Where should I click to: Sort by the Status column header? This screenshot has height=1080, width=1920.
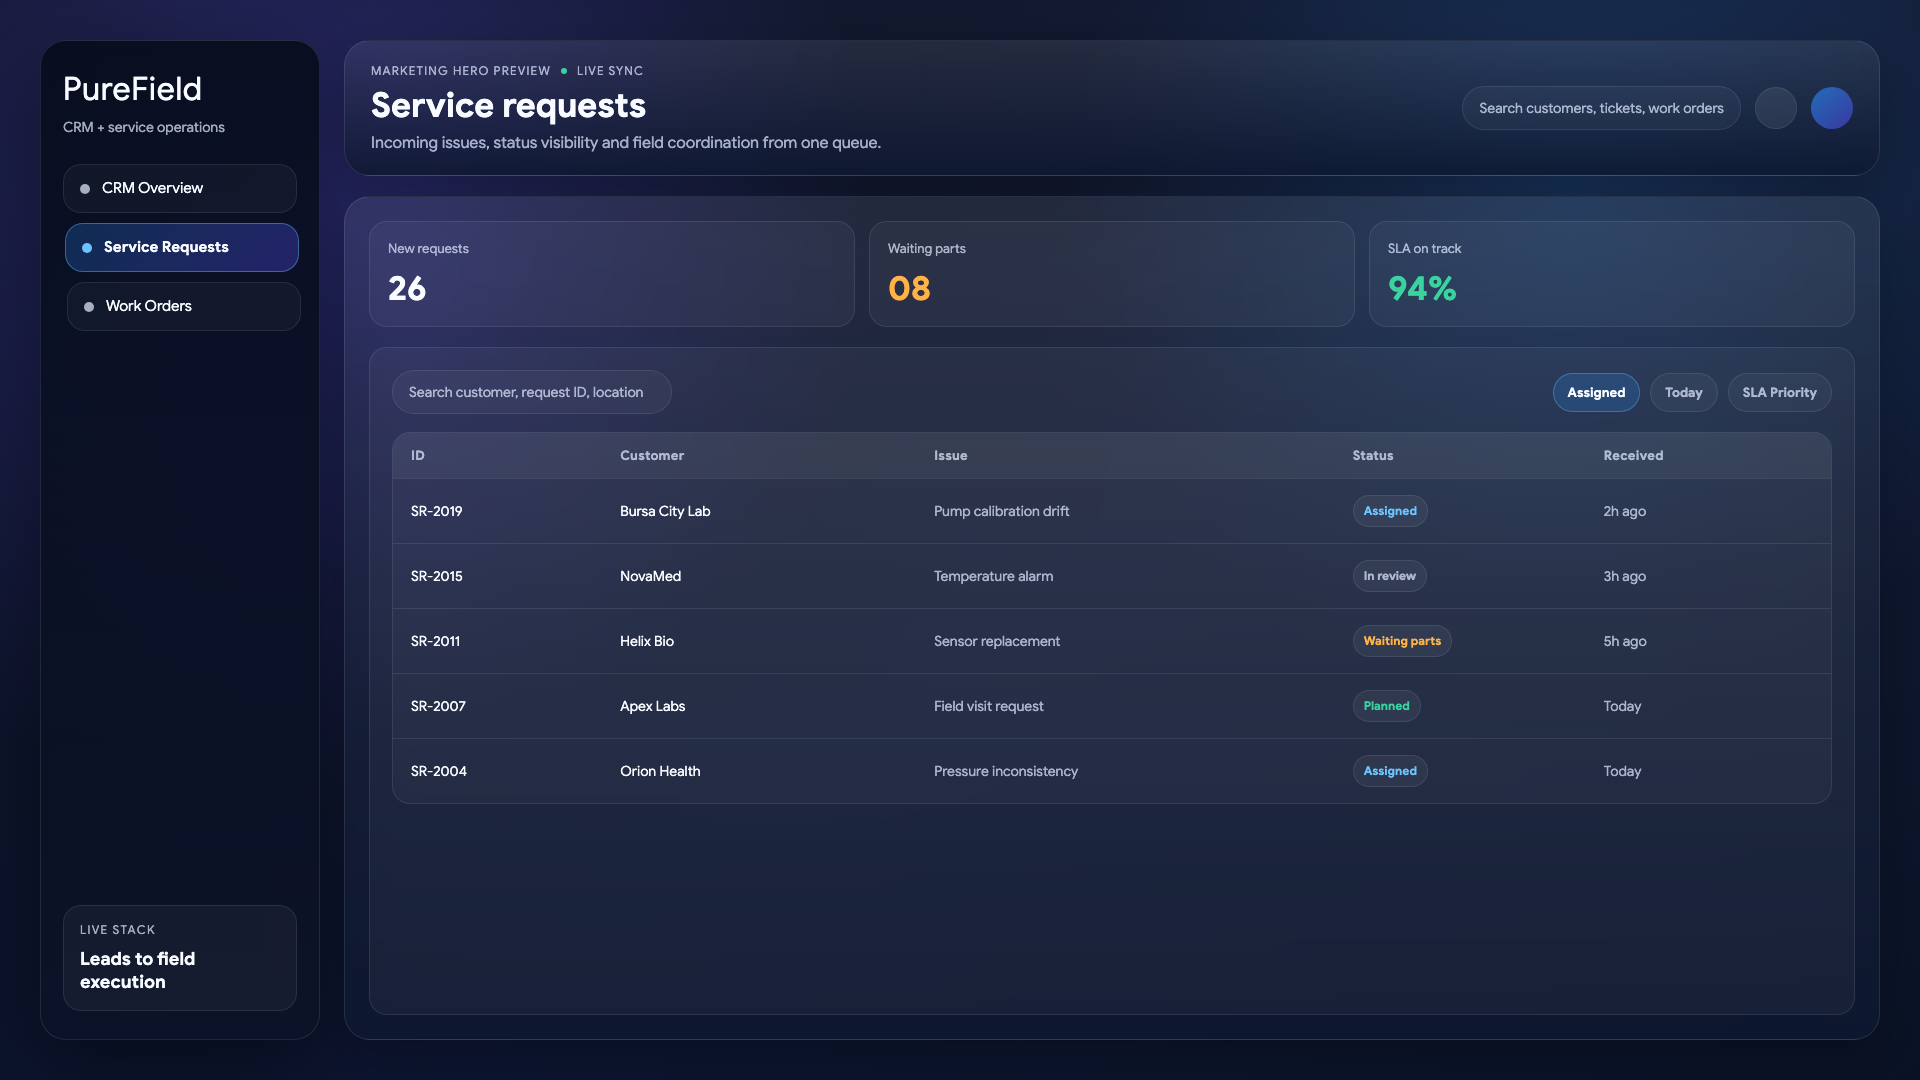click(x=1373, y=455)
